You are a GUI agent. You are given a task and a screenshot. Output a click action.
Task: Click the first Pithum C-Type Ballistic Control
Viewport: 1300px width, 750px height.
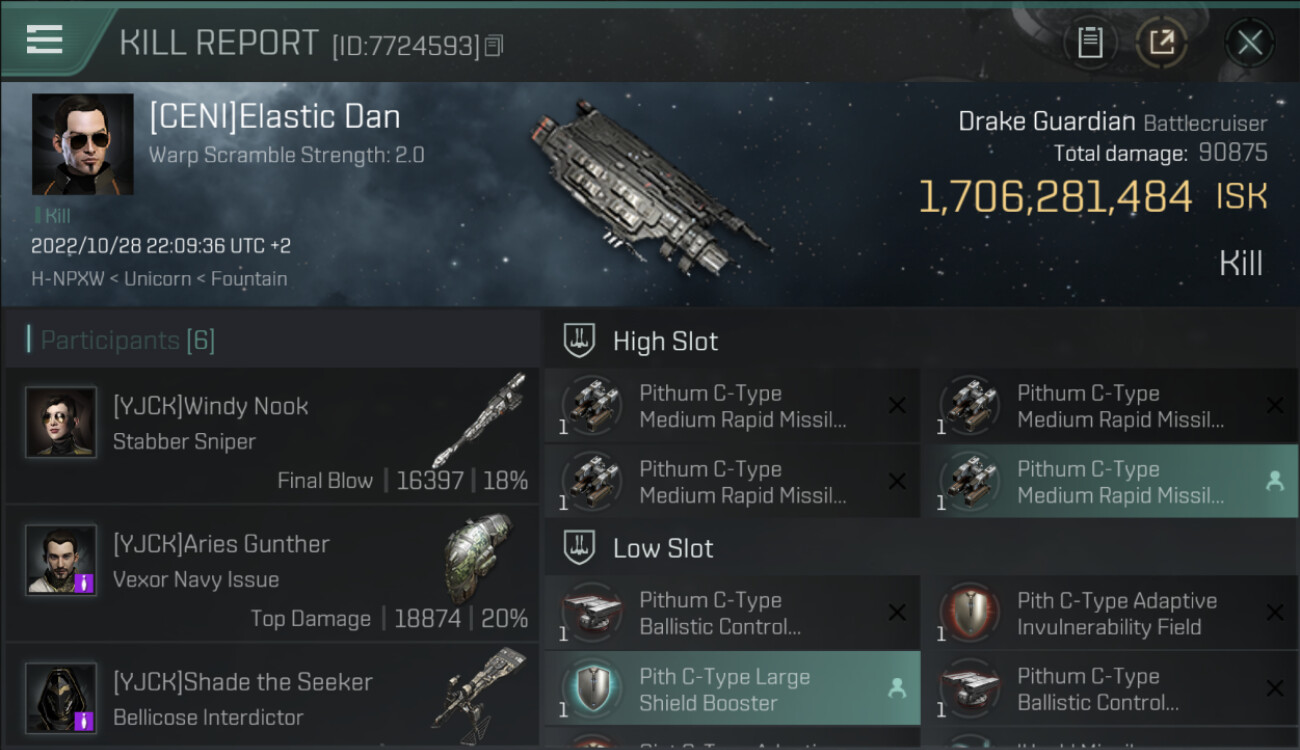tap(732, 613)
